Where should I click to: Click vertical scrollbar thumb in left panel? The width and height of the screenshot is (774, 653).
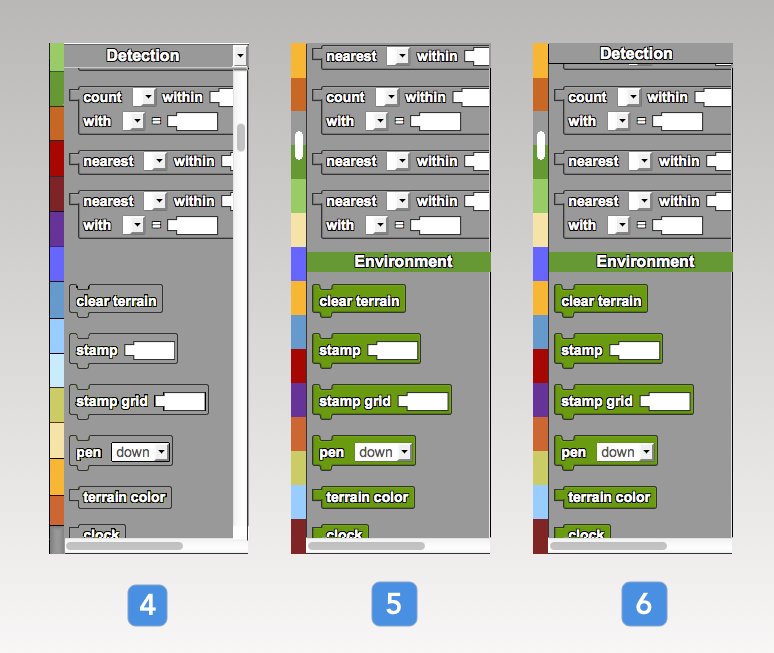241,137
